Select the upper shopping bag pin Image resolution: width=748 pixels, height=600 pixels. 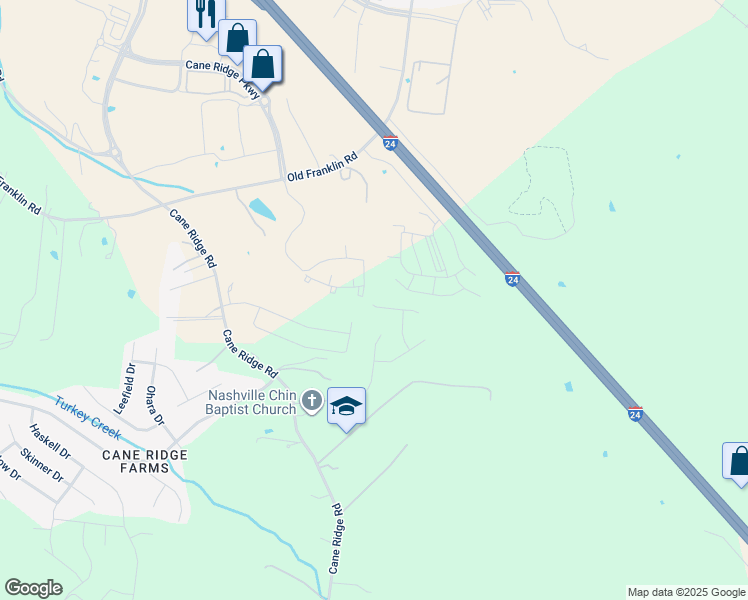237,38
